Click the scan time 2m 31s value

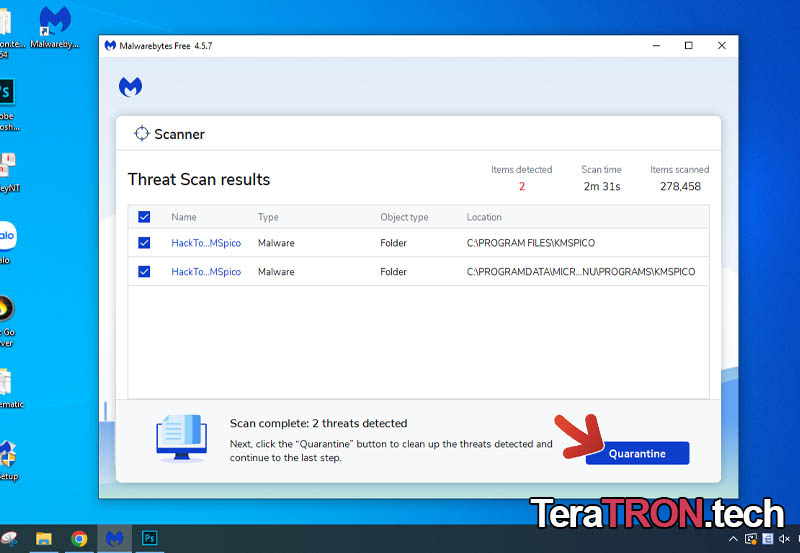click(602, 186)
